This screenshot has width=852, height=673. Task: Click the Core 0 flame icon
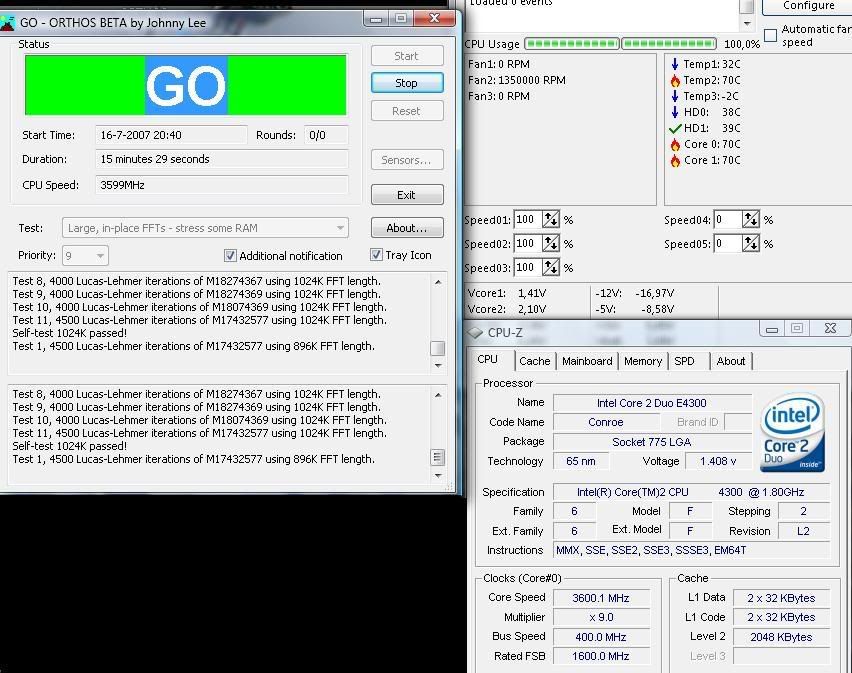tap(675, 144)
